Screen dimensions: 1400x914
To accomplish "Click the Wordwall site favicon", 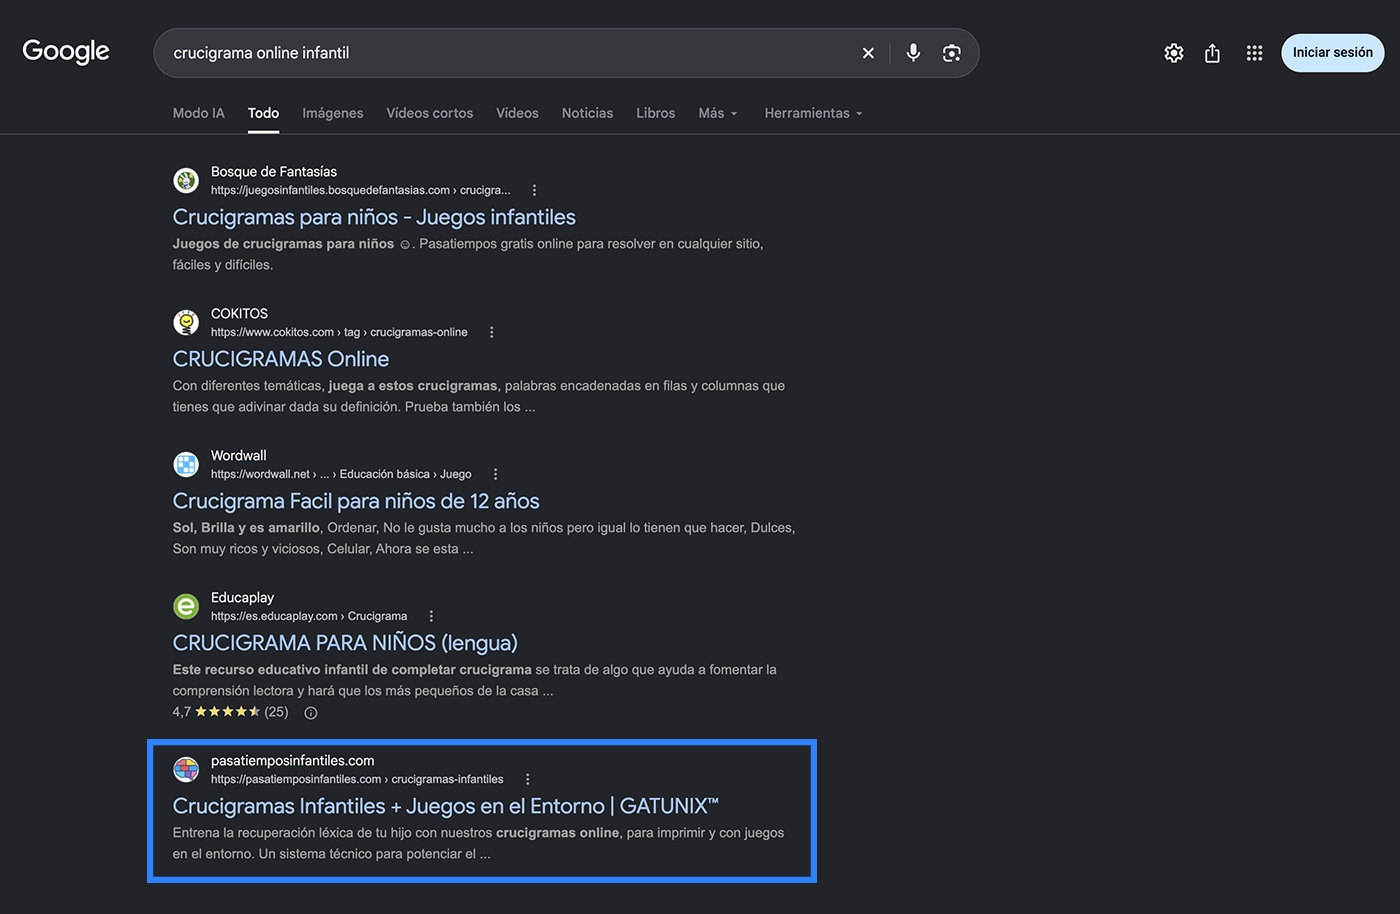I will click(186, 464).
